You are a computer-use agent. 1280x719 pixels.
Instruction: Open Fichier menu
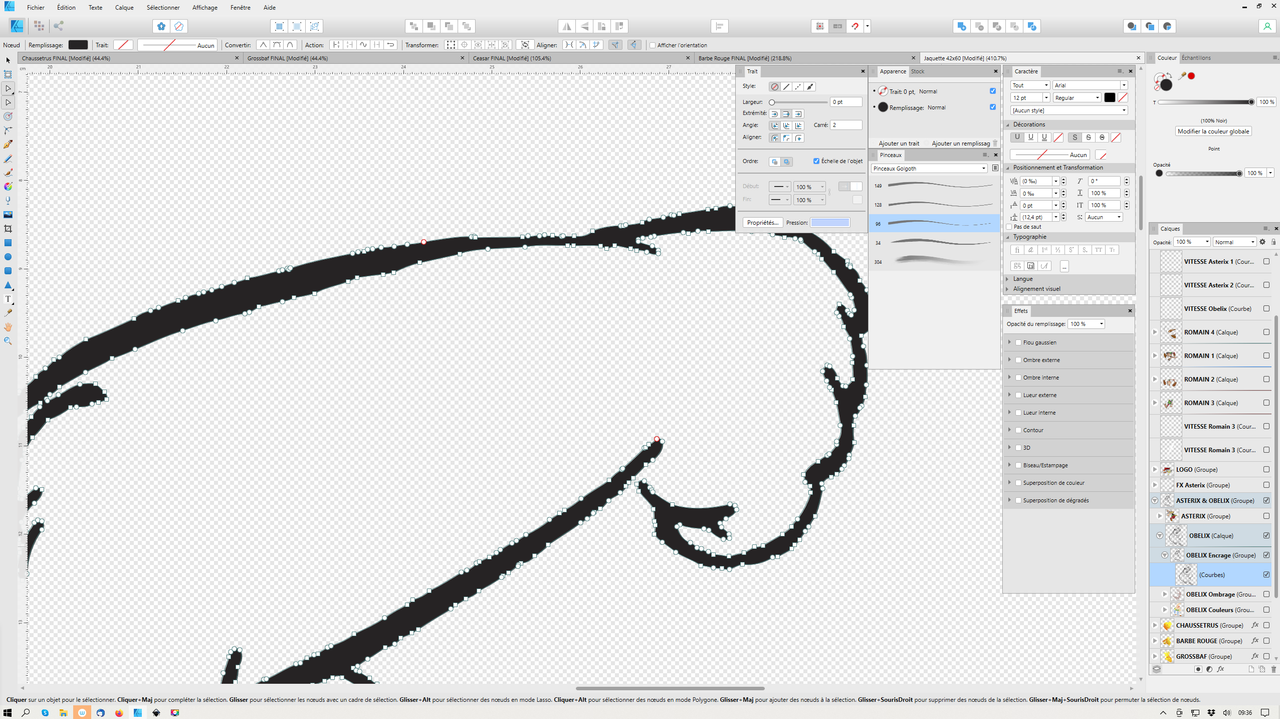click(x=36, y=7)
